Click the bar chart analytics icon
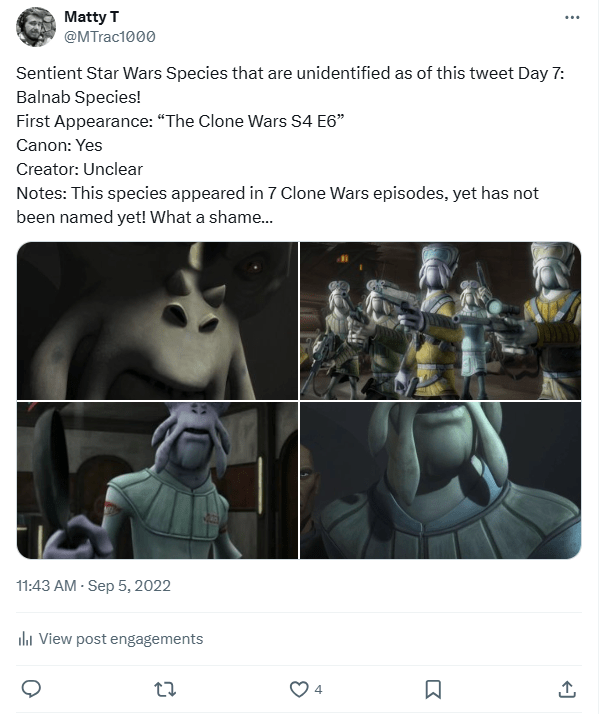The height and width of the screenshot is (714, 599). [x=25, y=639]
